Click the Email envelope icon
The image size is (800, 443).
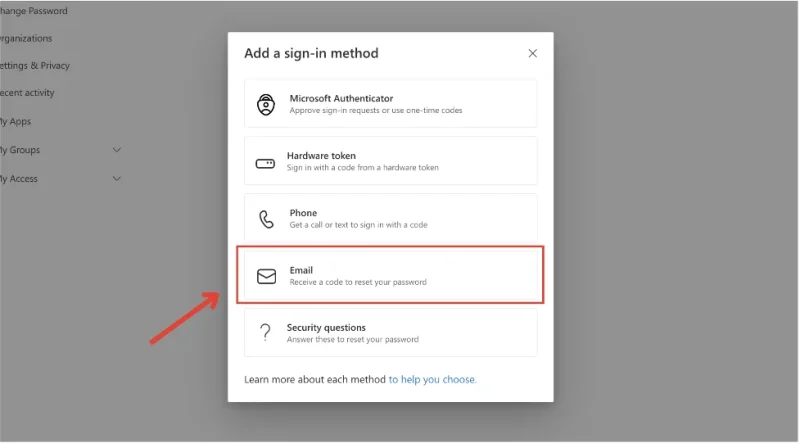point(266,276)
